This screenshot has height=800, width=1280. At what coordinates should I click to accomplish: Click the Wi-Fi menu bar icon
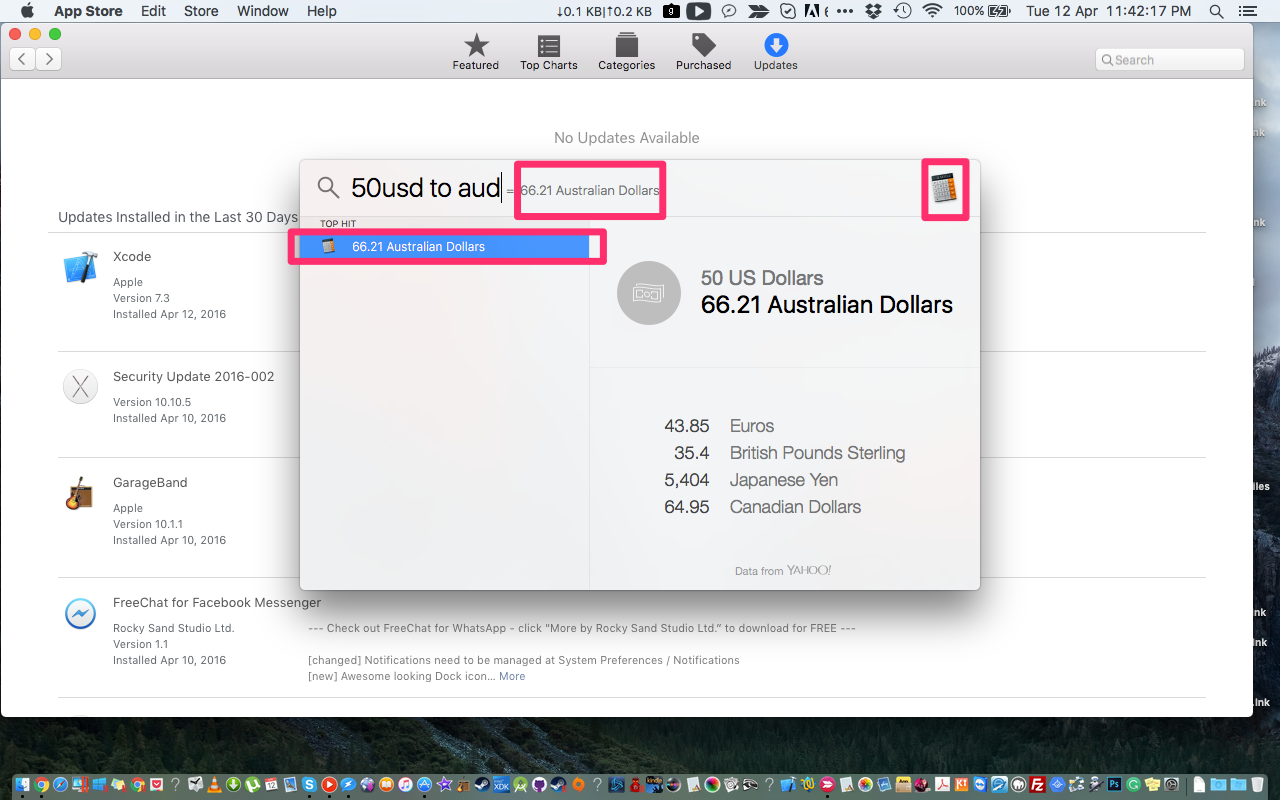933,11
